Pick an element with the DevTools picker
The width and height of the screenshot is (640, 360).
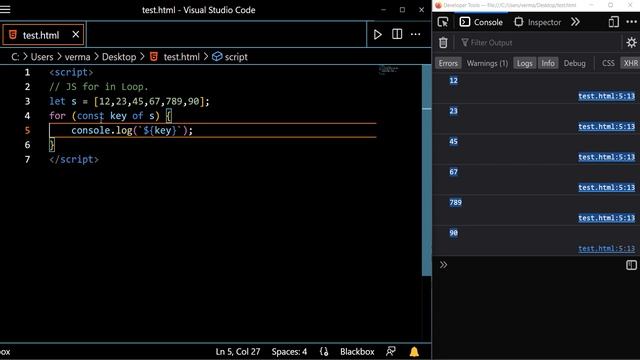tap(443, 22)
